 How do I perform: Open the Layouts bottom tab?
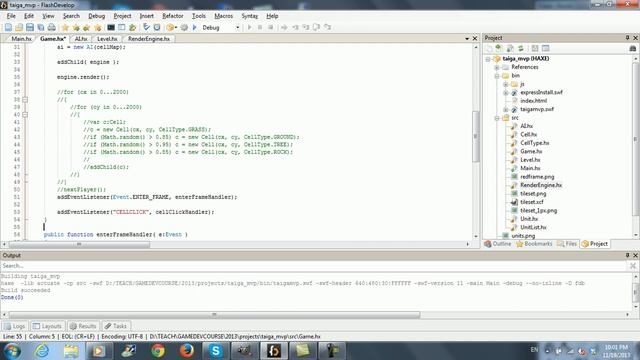coord(47,326)
